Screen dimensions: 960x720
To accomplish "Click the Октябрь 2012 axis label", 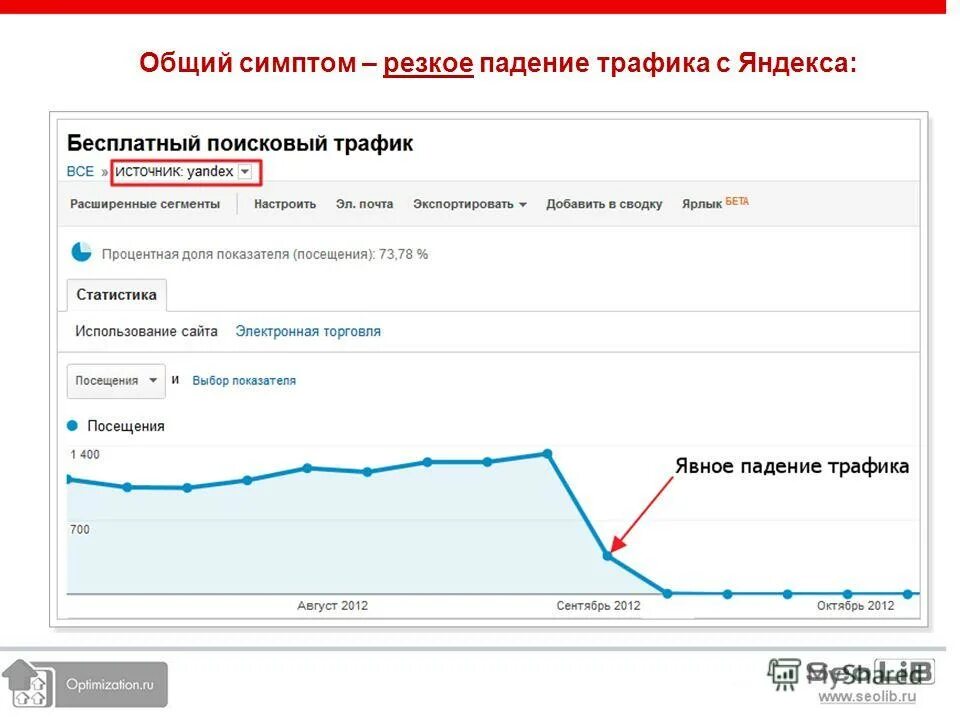I will pos(855,606).
